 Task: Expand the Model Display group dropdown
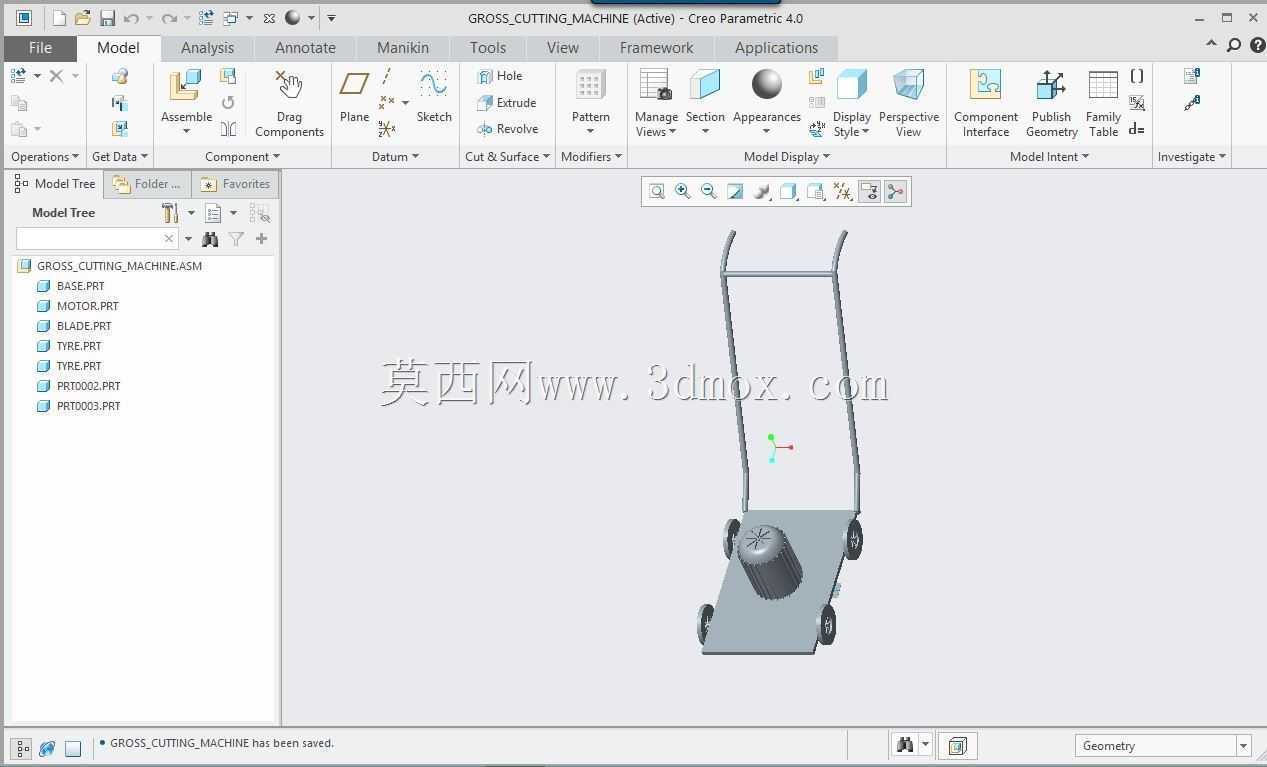click(787, 157)
